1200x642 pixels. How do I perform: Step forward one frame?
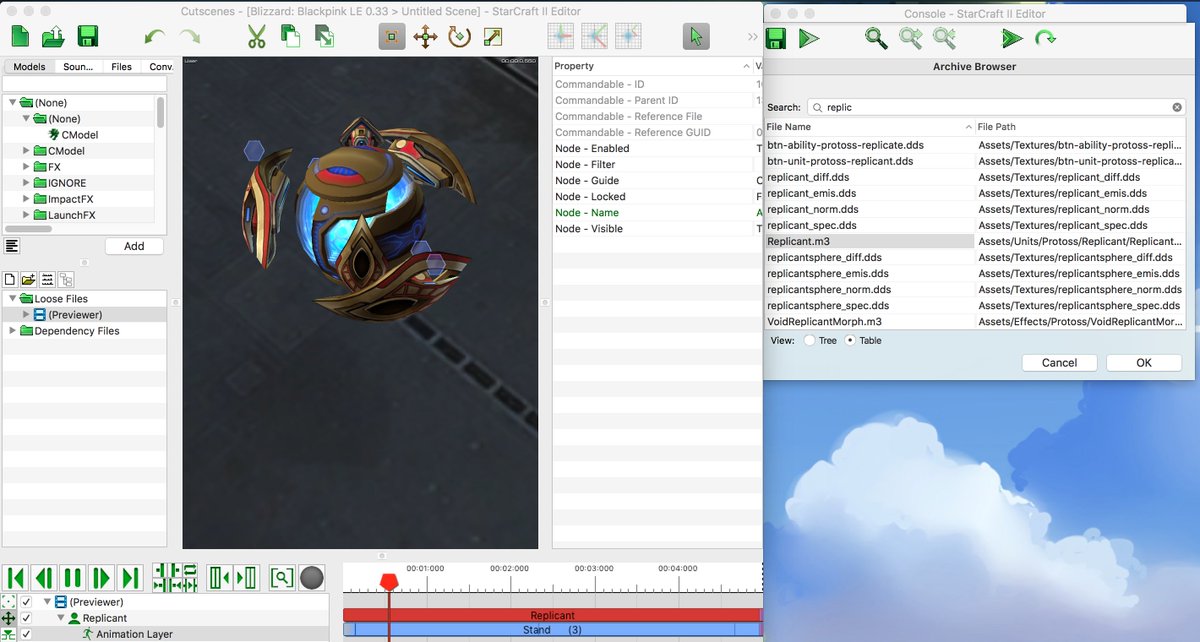point(101,577)
